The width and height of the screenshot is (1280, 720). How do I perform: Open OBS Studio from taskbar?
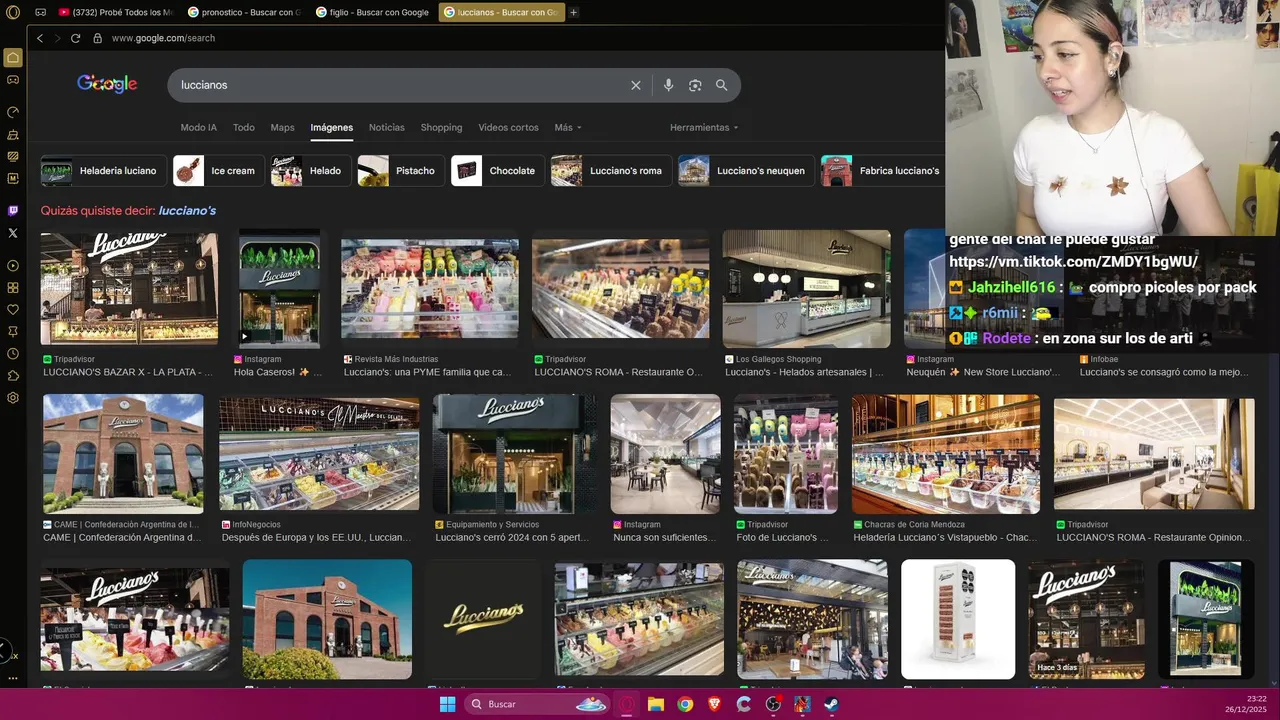(x=773, y=704)
